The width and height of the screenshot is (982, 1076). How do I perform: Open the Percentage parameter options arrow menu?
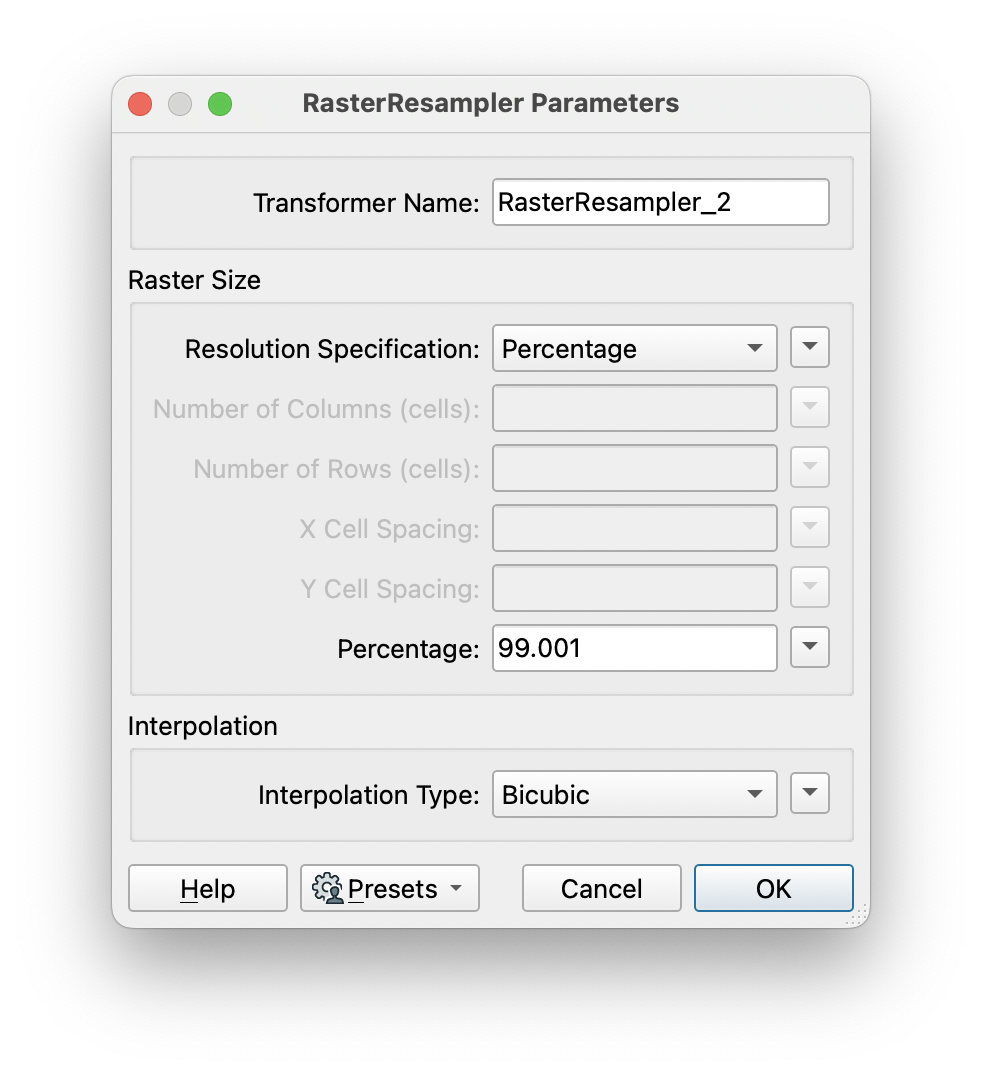coord(809,648)
